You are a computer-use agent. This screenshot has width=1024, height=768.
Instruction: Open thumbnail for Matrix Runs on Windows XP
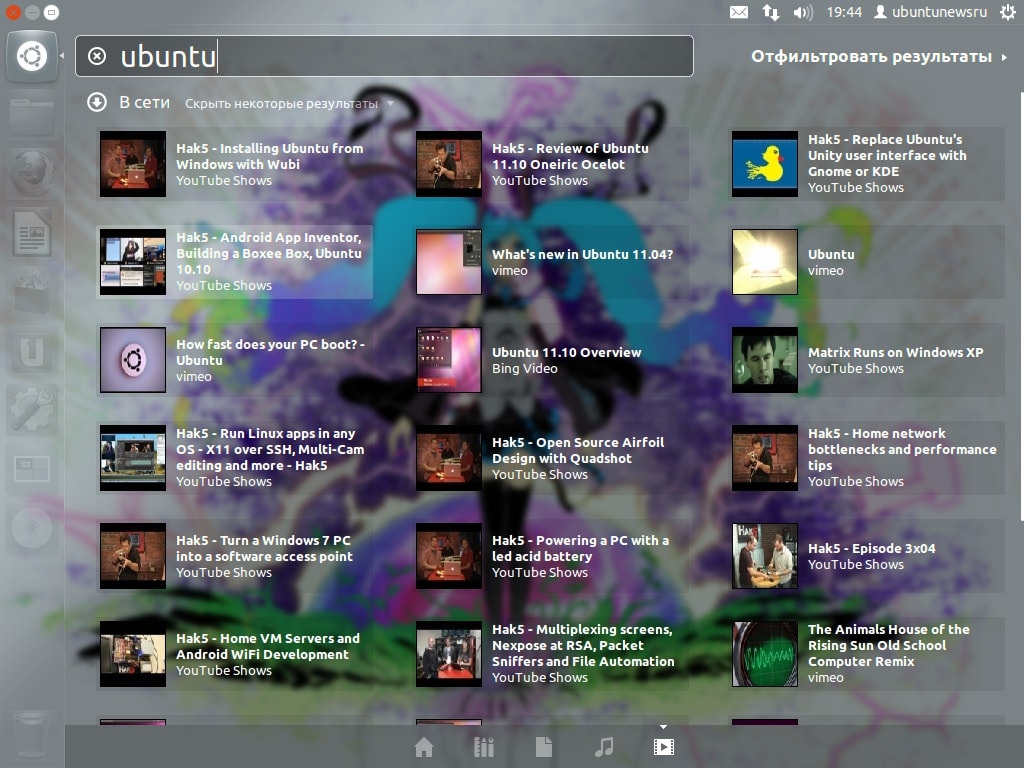[x=765, y=360]
